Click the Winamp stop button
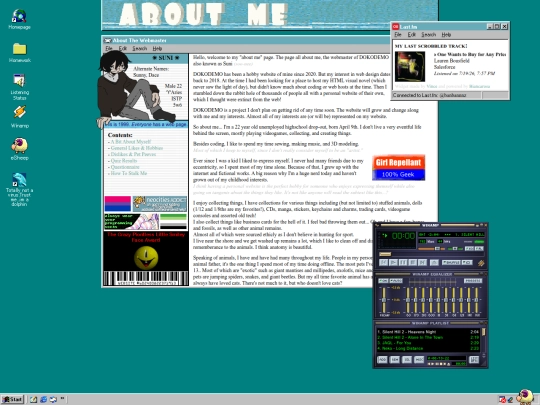540x405 pixels. tap(413, 262)
